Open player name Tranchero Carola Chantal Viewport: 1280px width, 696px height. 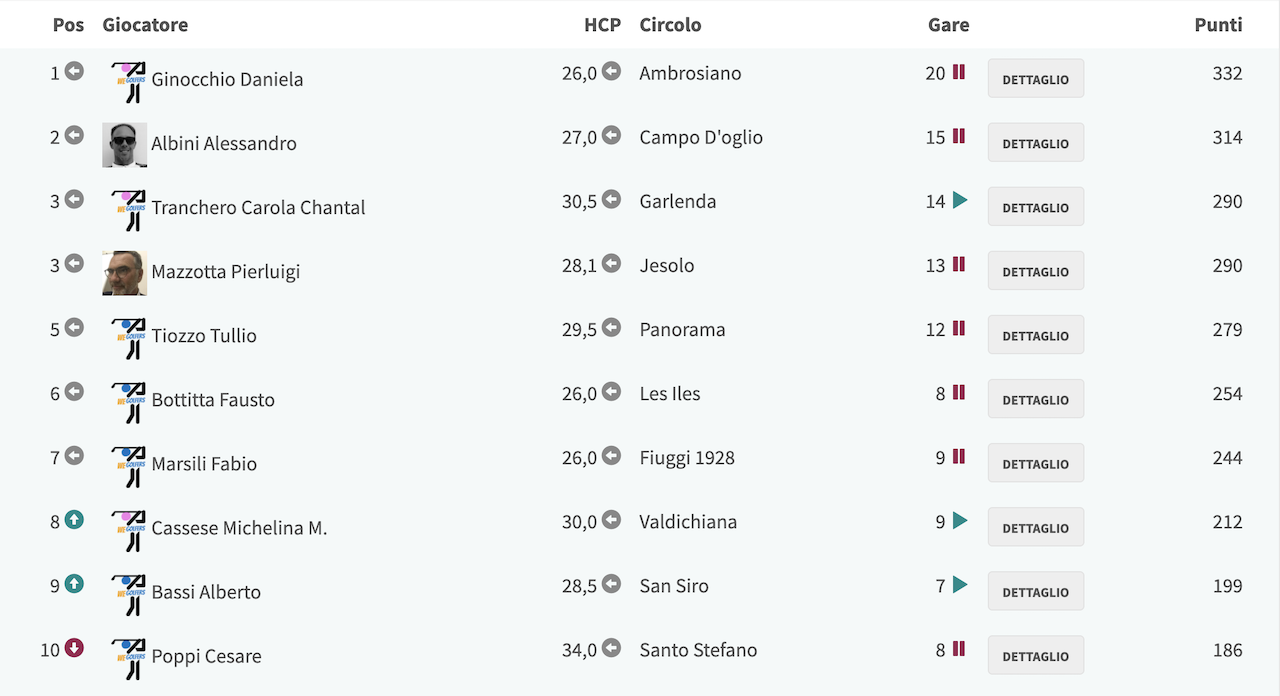point(258,207)
